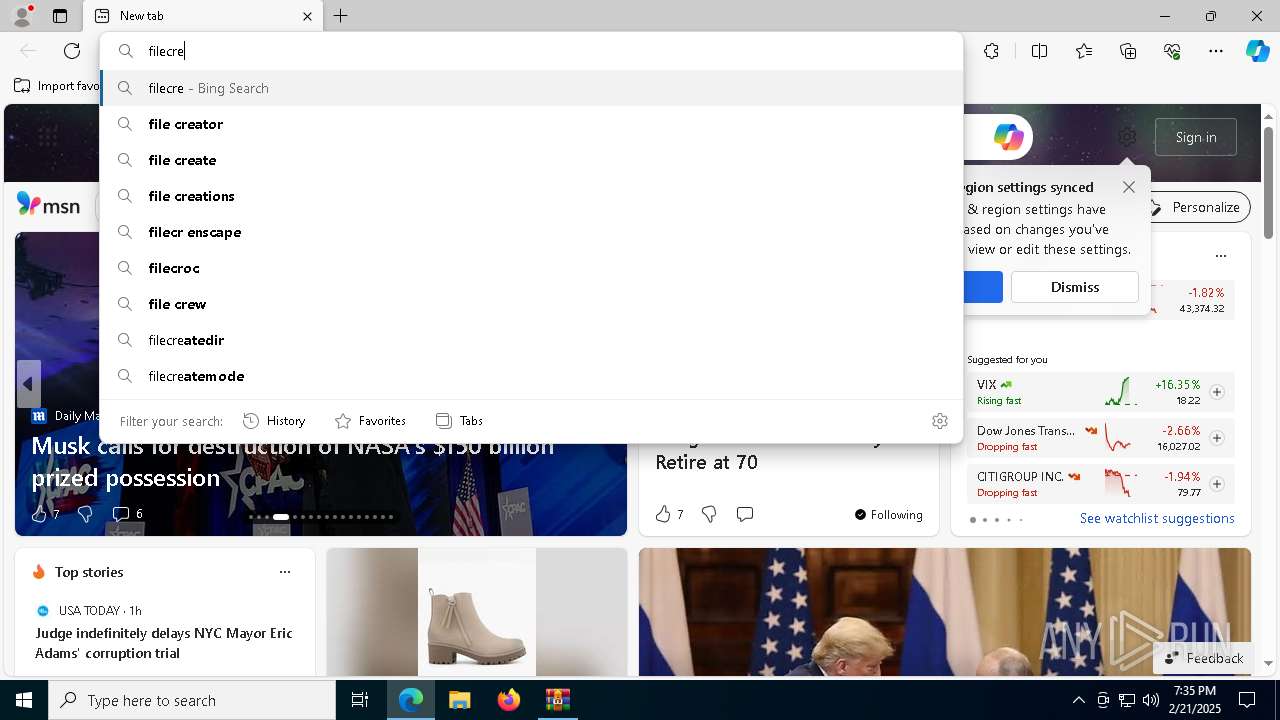
Task: Open the Windows Start menu
Action: 24,700
